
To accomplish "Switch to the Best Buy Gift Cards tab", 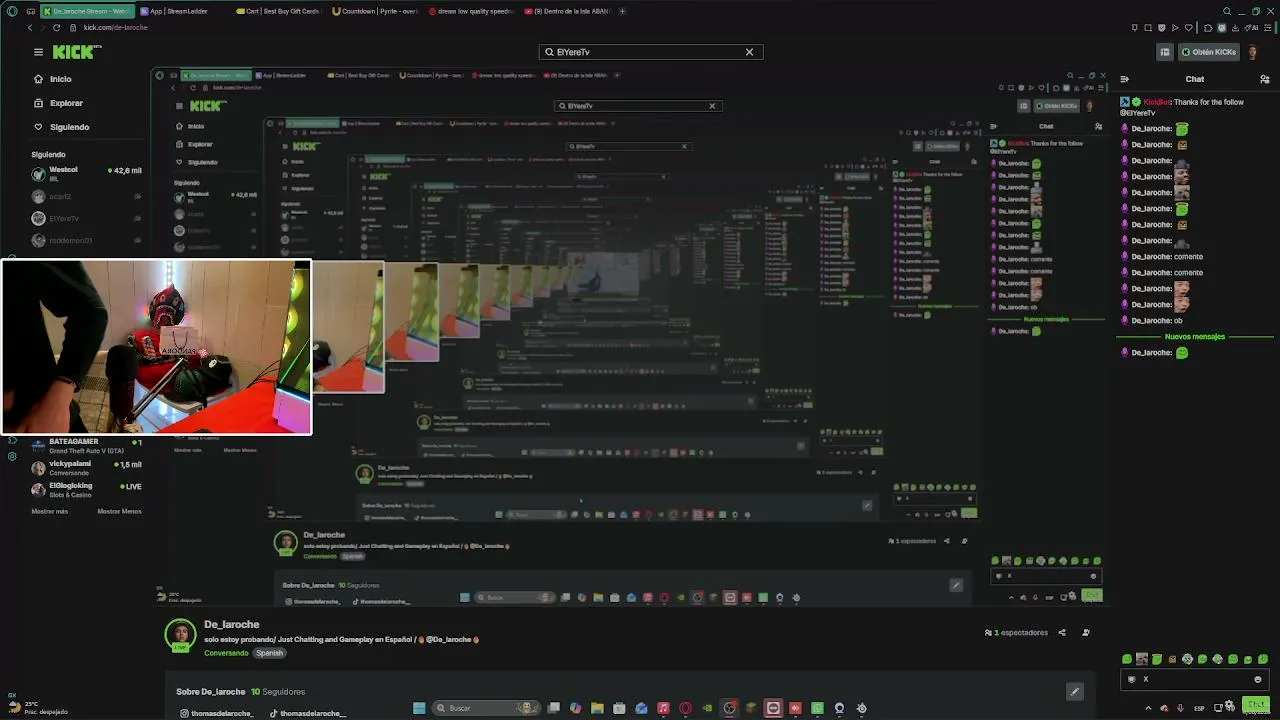I will (278, 11).
